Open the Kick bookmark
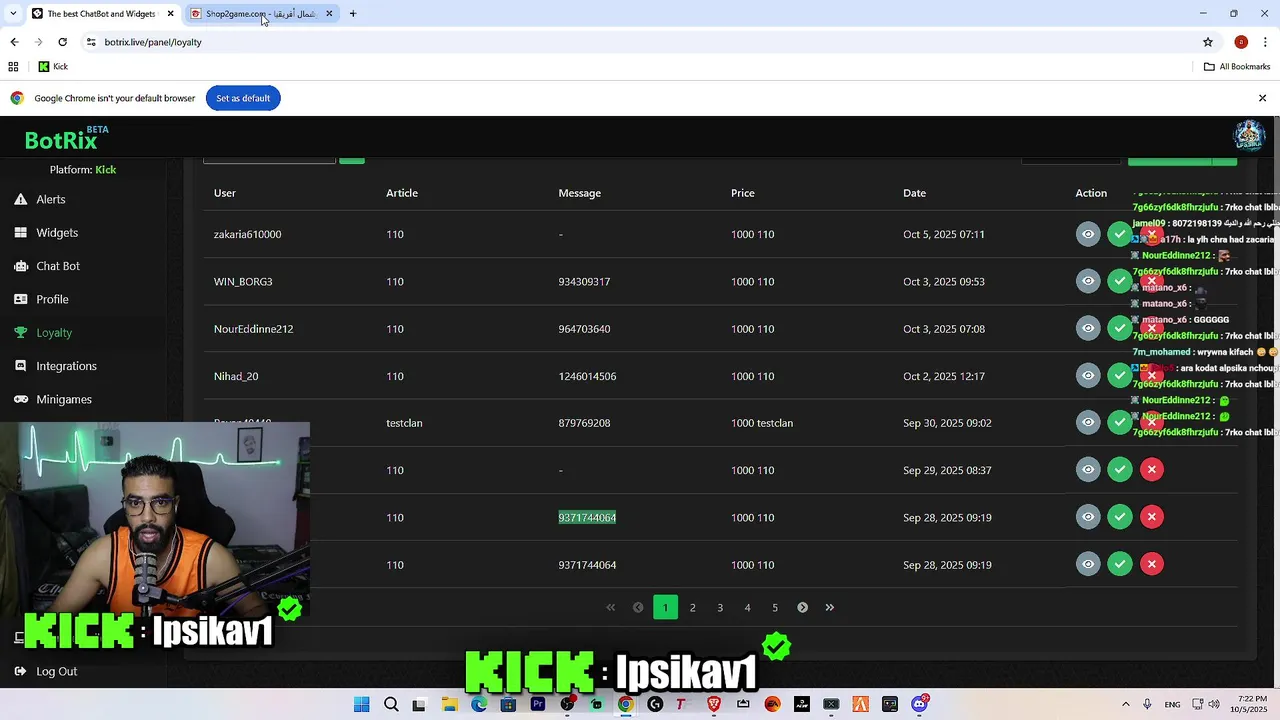The image size is (1280, 720). (53, 67)
